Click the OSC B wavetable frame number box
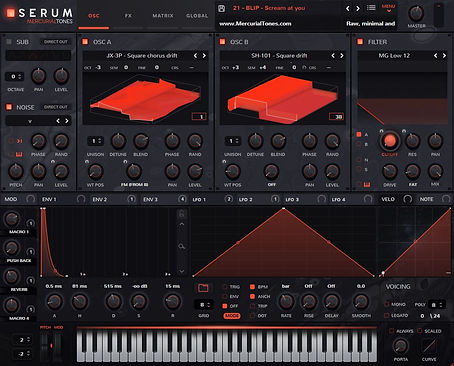This screenshot has width=454, height=366. [336, 117]
